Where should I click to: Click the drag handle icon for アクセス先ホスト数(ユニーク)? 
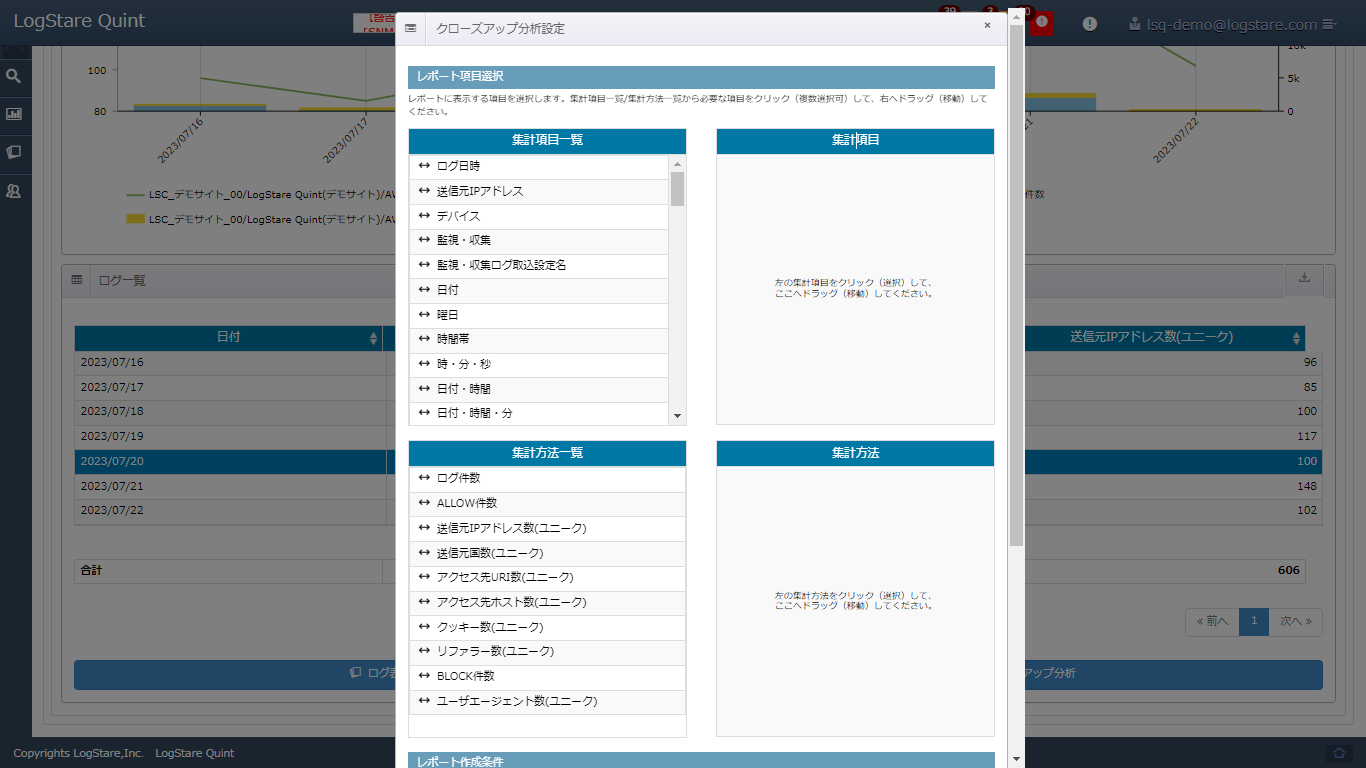[x=424, y=602]
